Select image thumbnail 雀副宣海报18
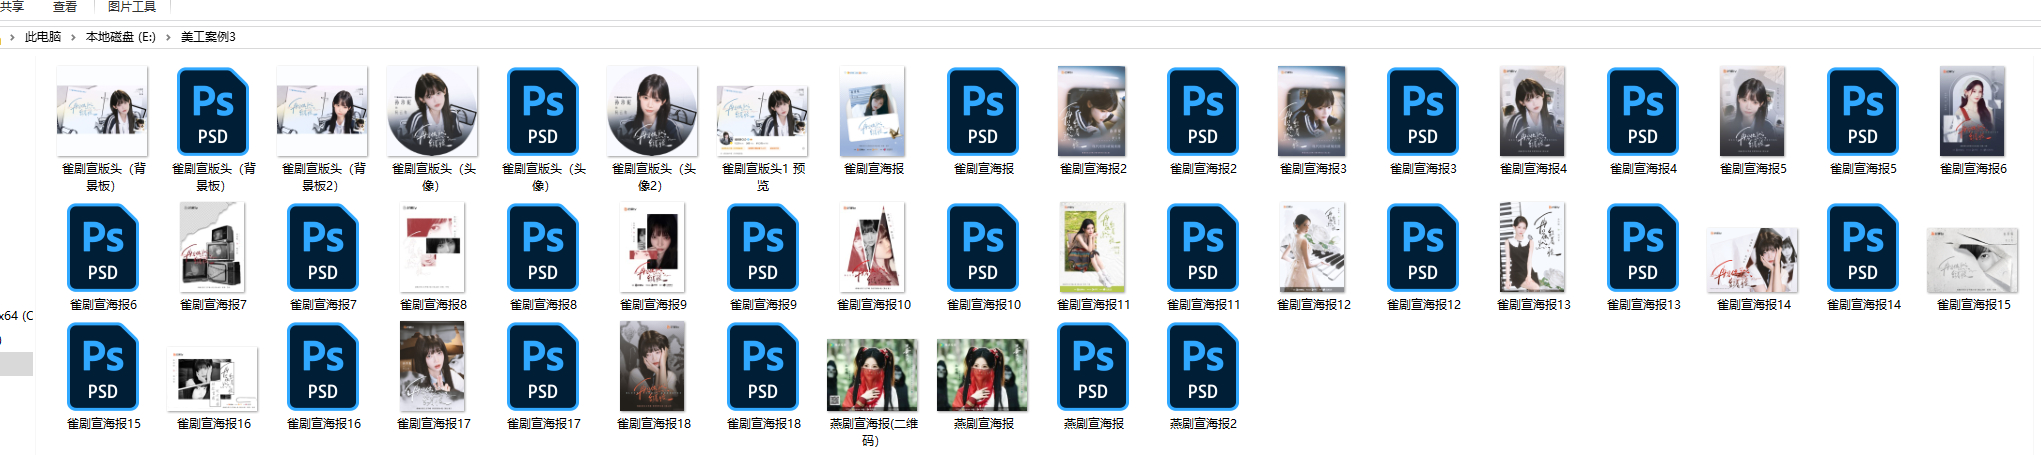Screen dimensions: 2041x455 [652, 366]
